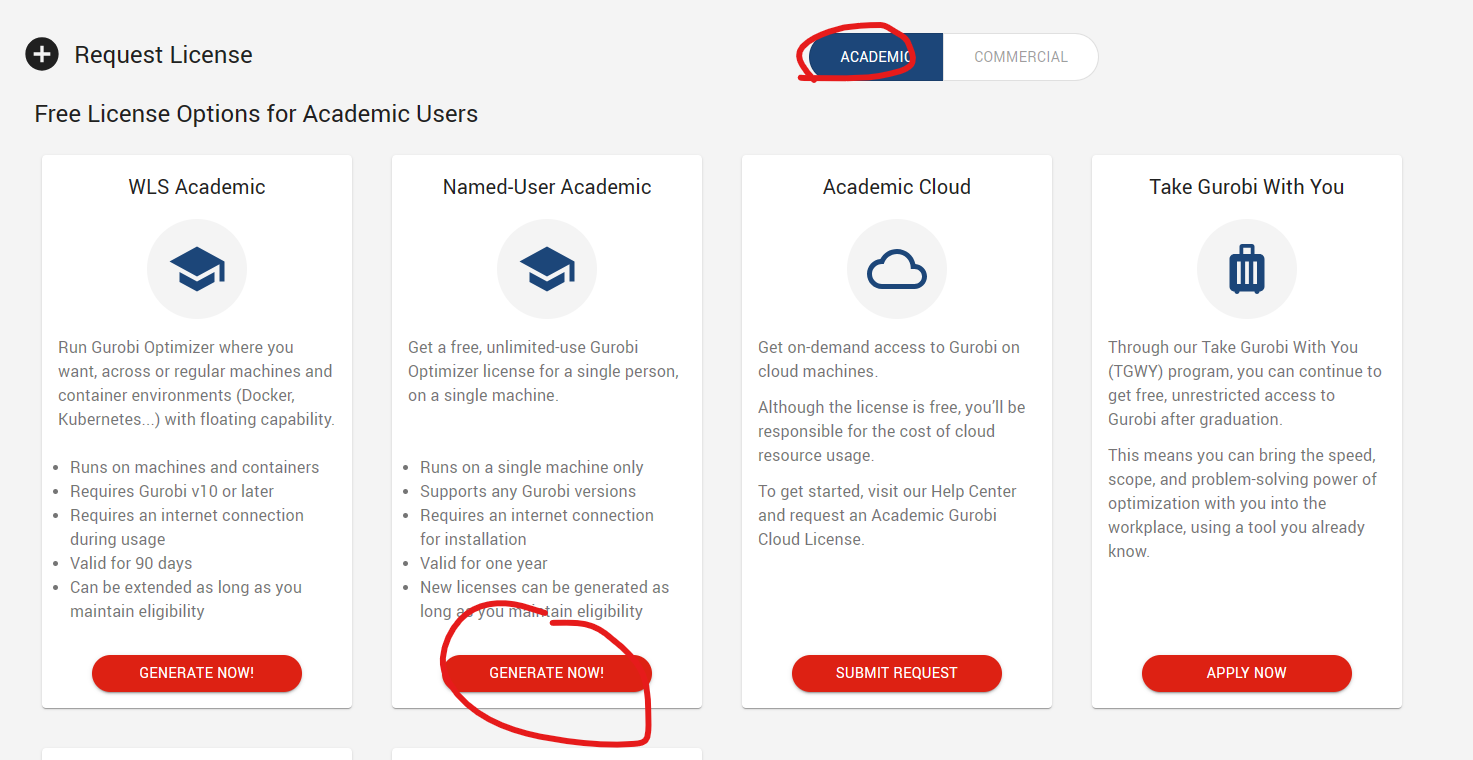Click Submit Request for Academic Cloud
The image size is (1473, 760).
click(896, 673)
